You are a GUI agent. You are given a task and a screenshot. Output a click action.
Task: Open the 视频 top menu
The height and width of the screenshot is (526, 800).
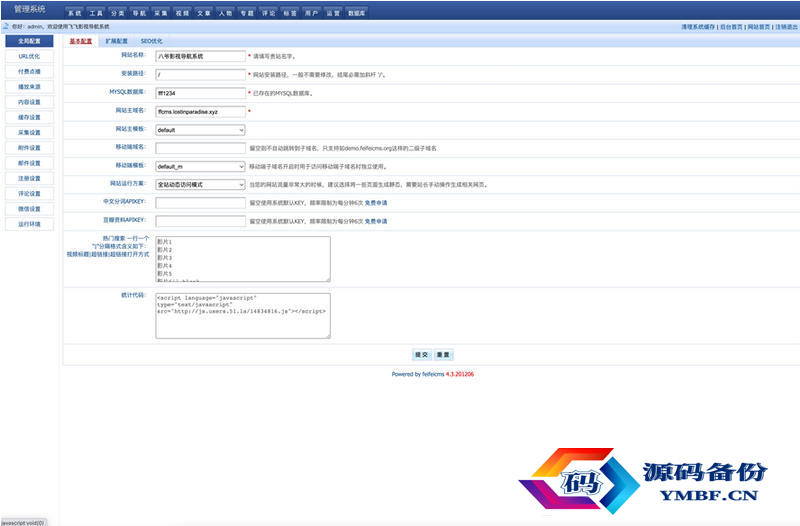click(182, 13)
